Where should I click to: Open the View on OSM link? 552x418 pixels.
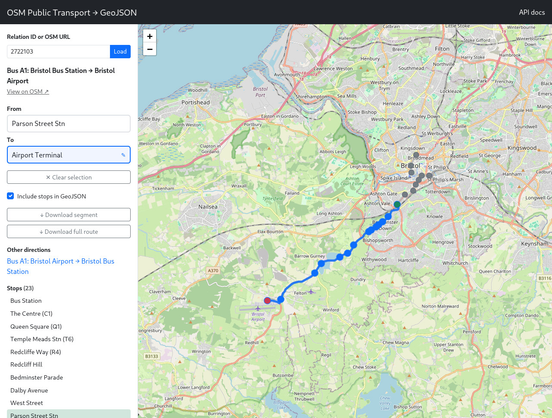click(x=28, y=92)
